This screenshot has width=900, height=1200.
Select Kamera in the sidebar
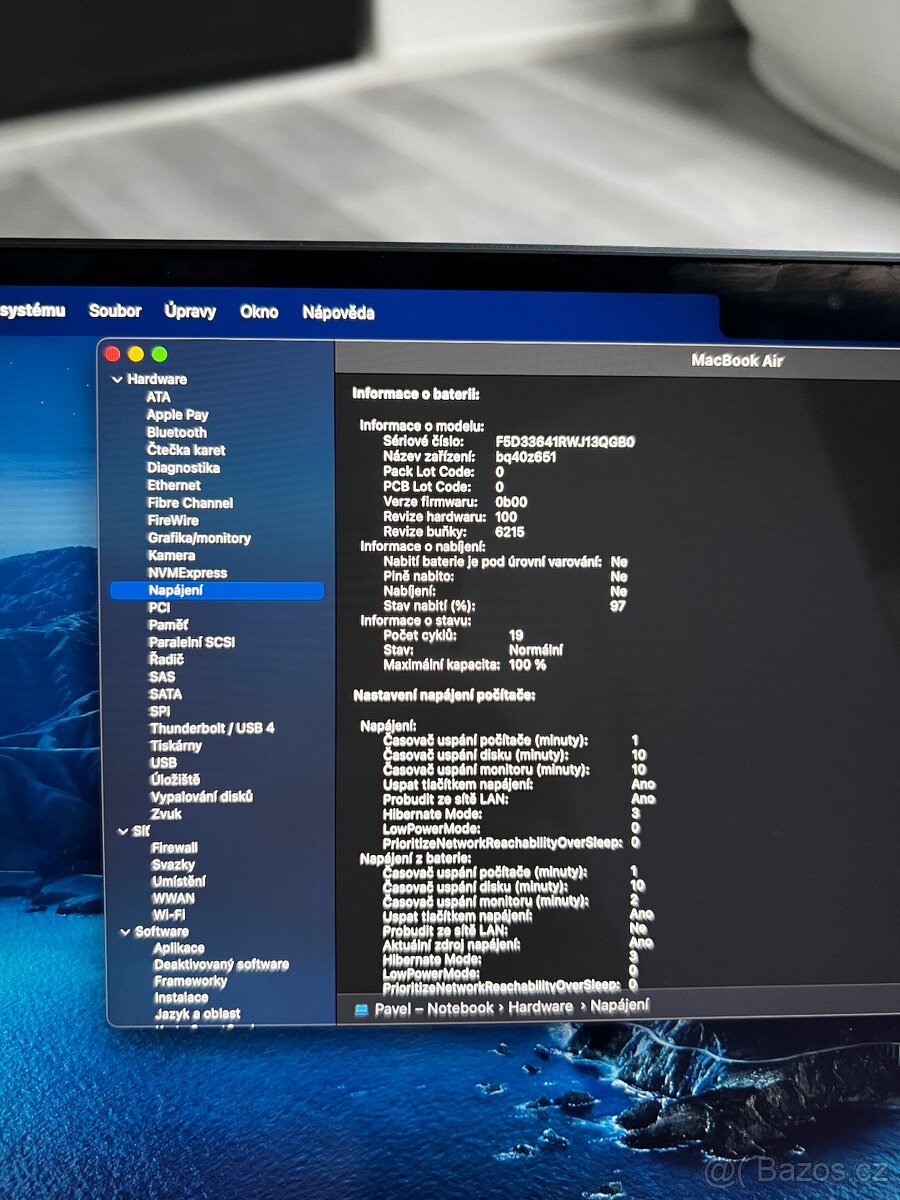[171, 555]
